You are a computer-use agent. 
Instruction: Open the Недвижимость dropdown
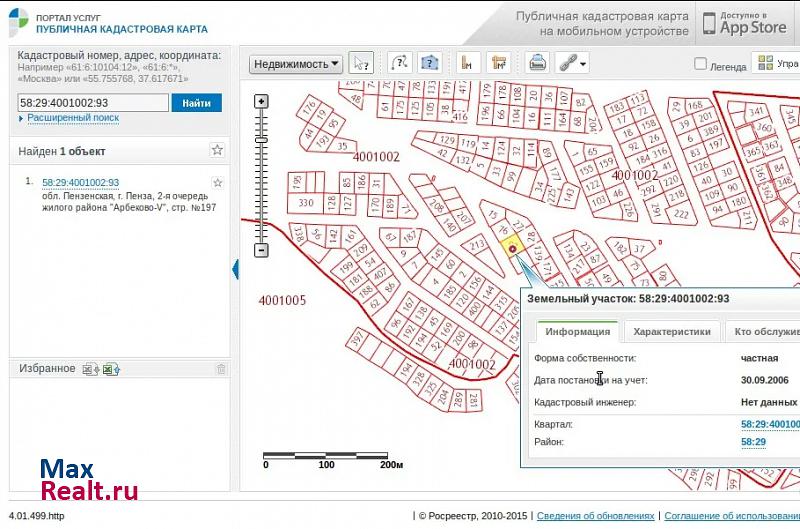click(x=296, y=64)
